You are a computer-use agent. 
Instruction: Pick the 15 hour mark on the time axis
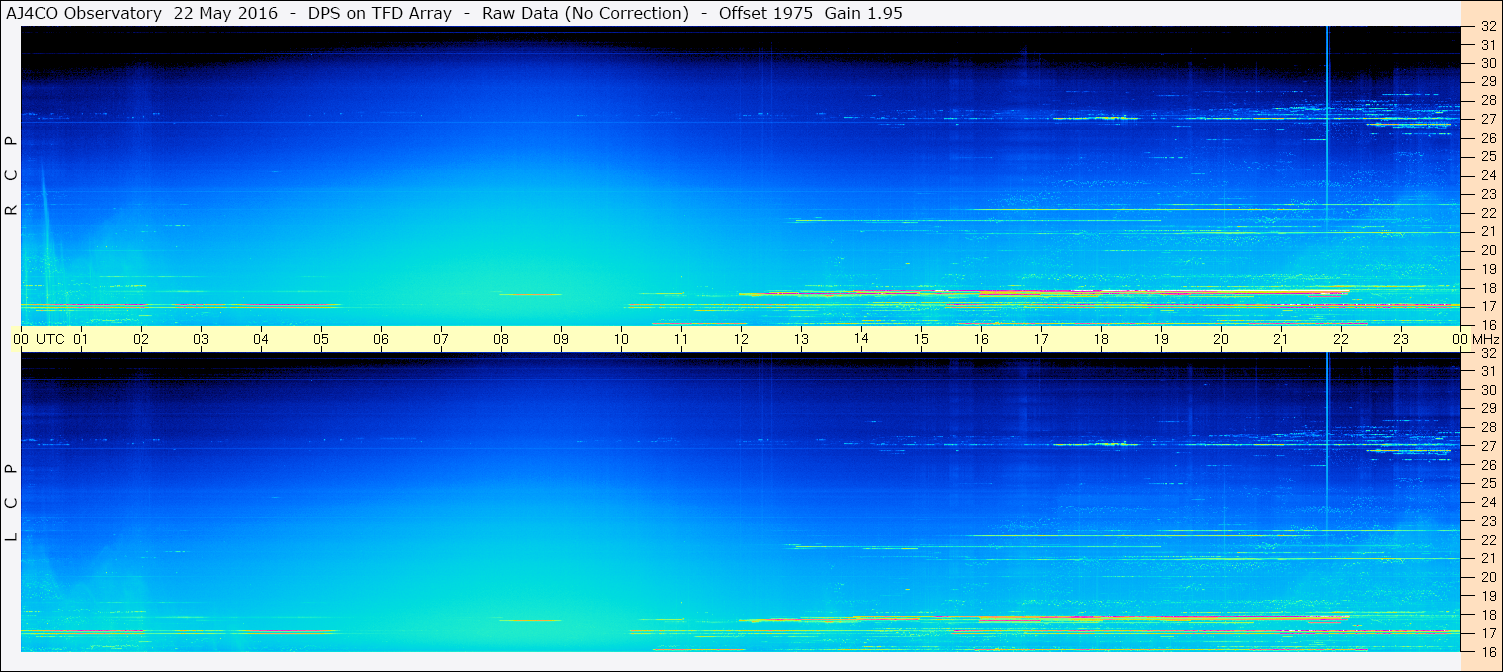(921, 339)
